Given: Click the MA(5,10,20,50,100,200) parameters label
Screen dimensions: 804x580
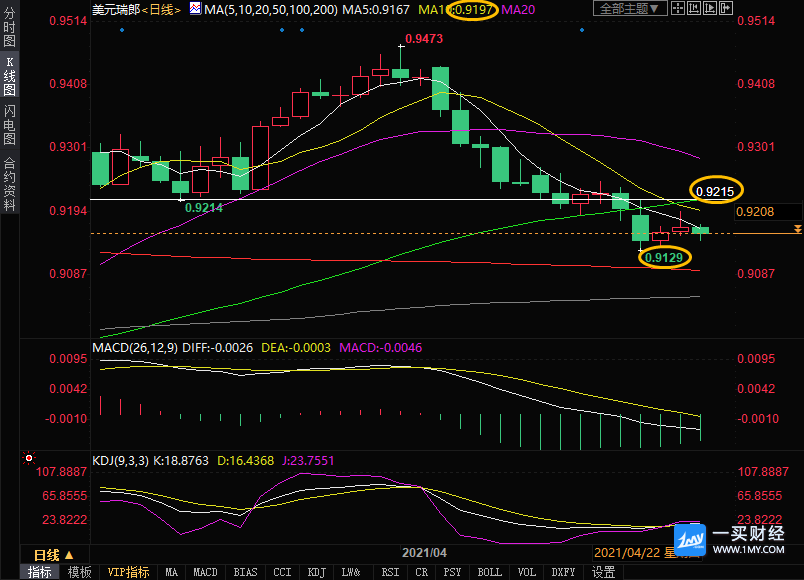Looking at the screenshot, I should coord(271,9).
